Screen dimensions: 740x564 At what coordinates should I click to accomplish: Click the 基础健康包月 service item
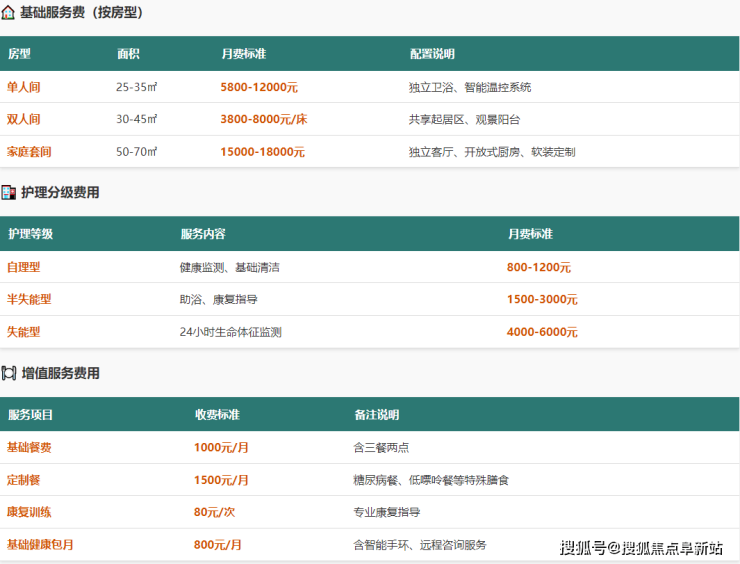(x=40, y=545)
